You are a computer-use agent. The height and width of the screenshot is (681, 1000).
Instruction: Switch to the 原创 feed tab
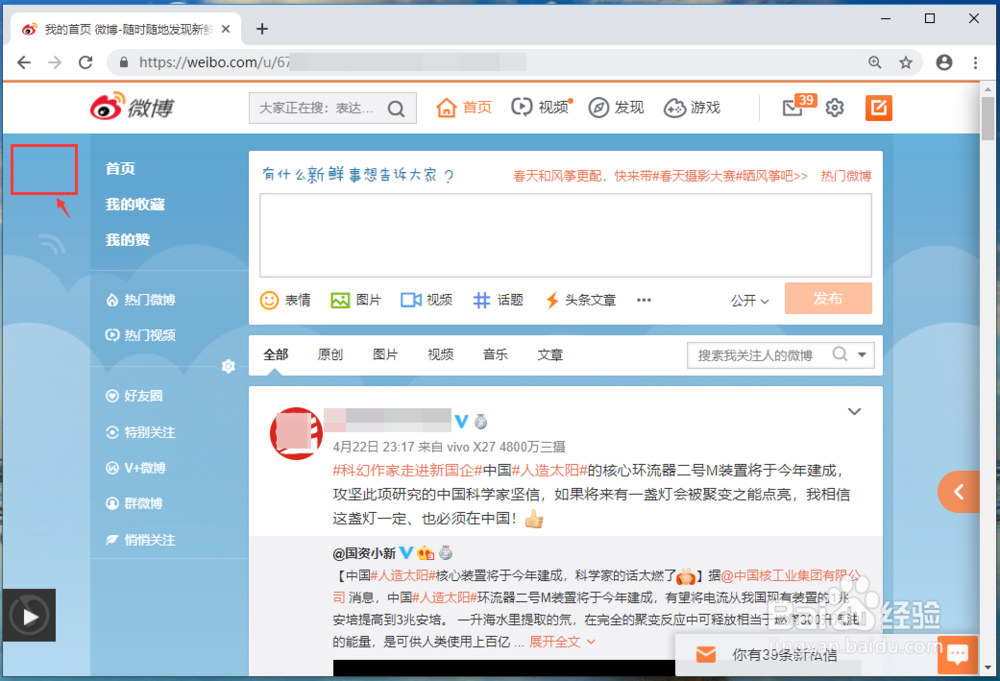pyautogui.click(x=330, y=354)
